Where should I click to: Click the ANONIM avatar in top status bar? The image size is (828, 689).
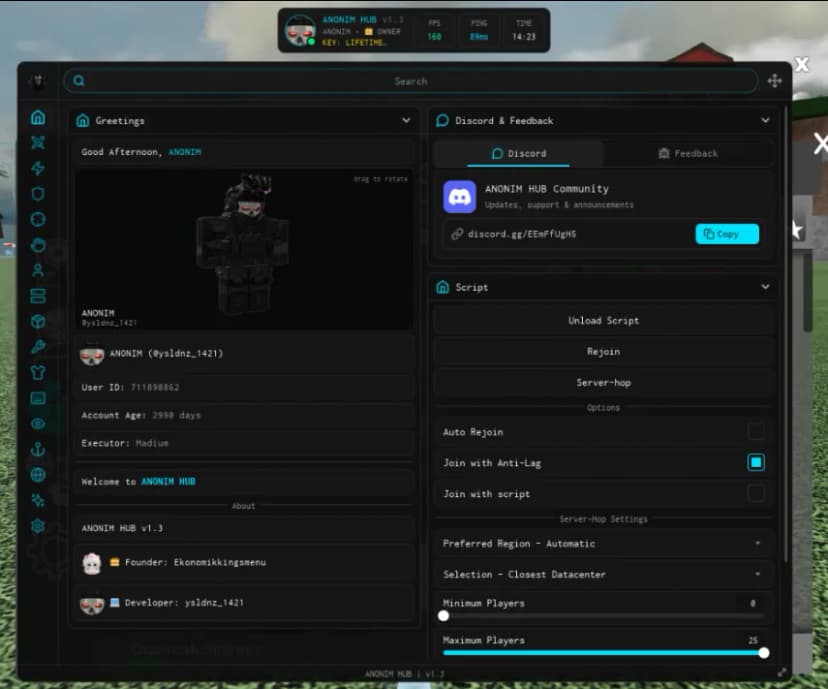(x=300, y=31)
